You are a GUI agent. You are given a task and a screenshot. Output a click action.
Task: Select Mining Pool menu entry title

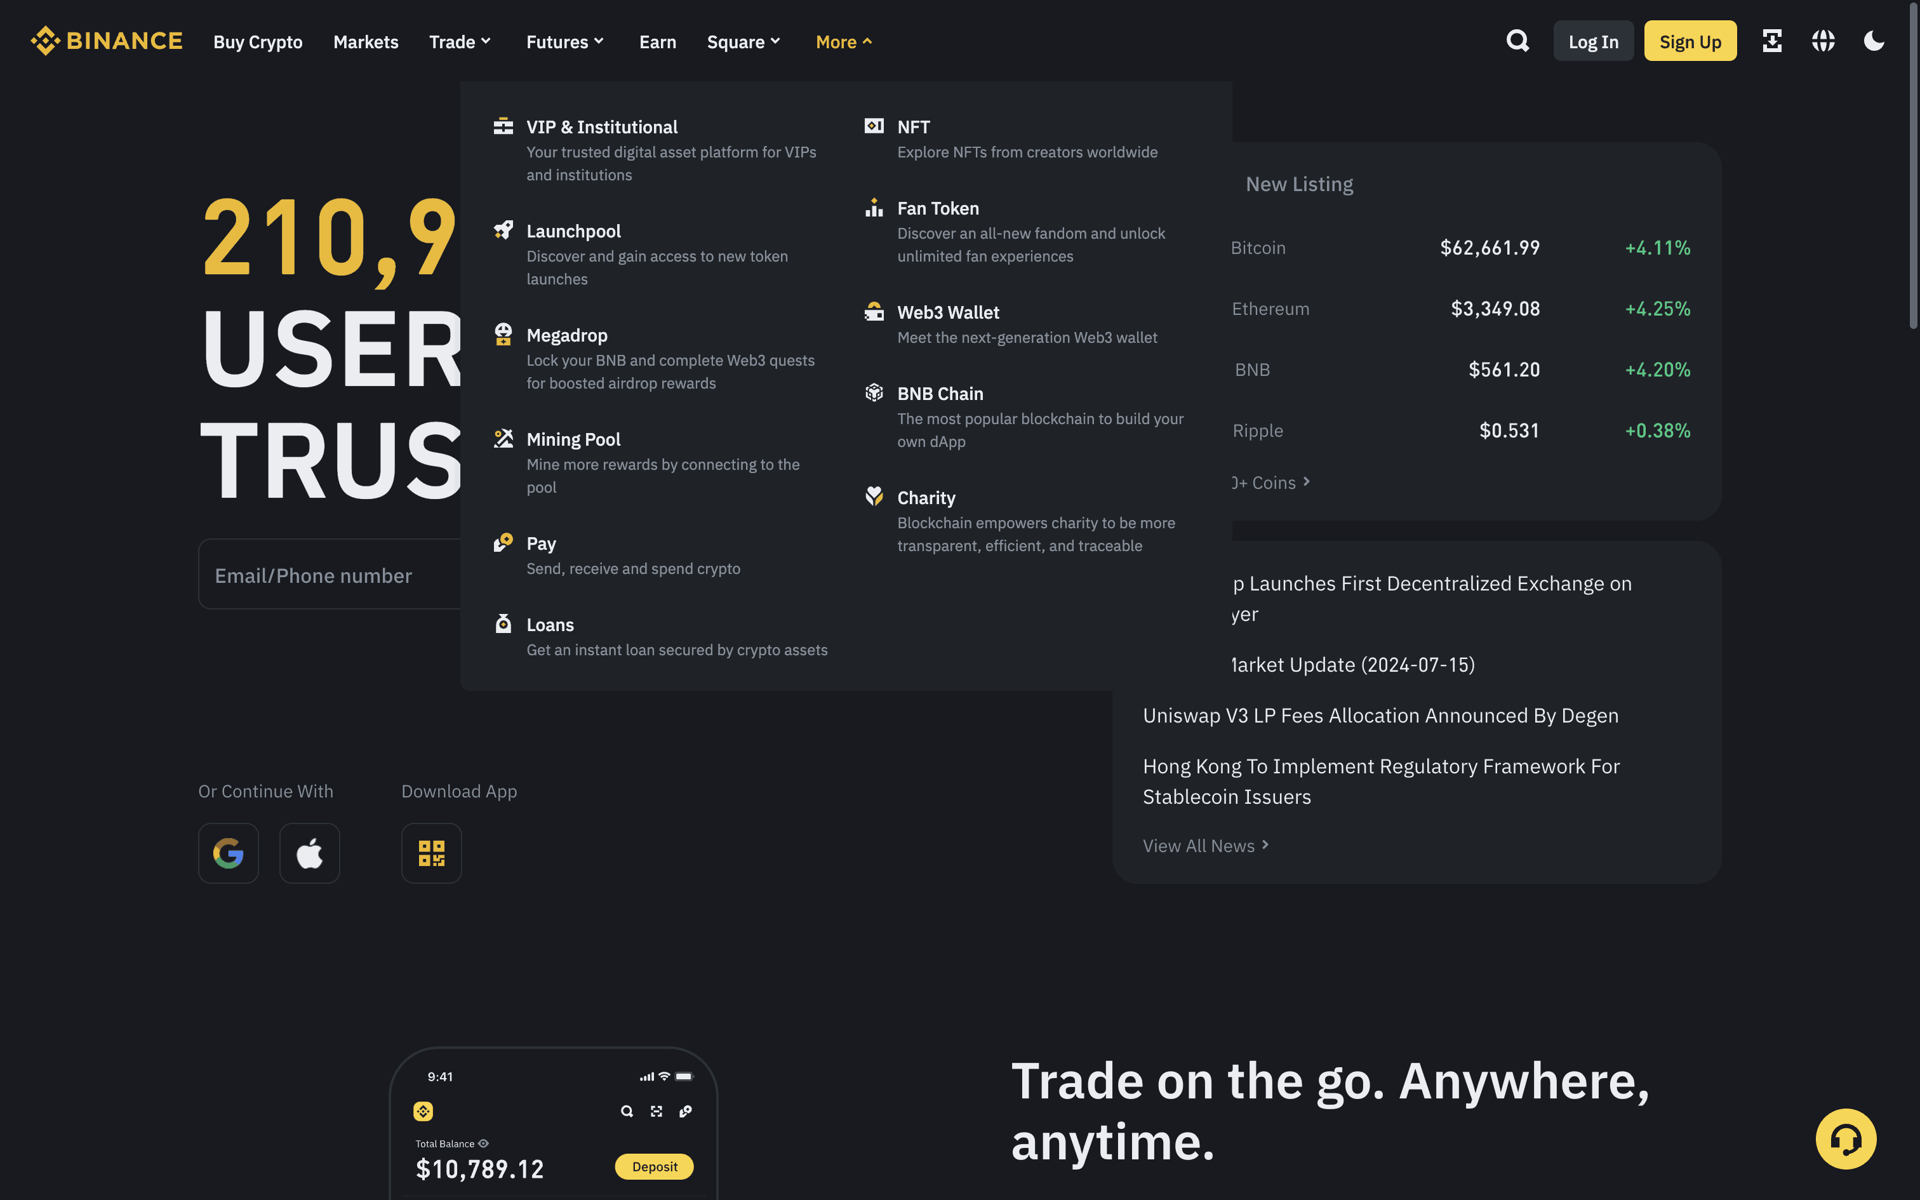574,438
